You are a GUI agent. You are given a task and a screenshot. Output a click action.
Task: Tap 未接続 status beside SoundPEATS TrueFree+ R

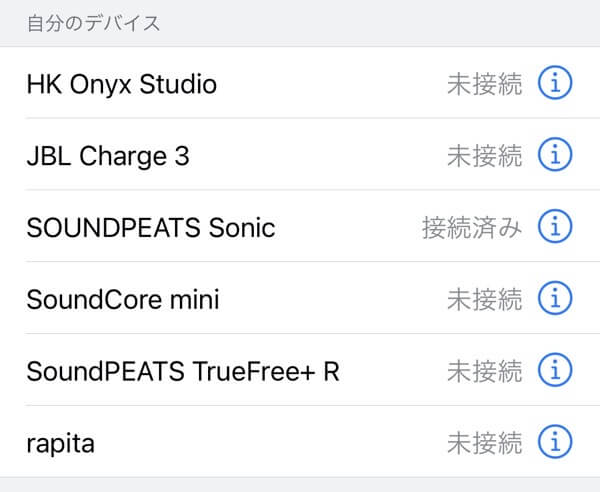(x=484, y=371)
